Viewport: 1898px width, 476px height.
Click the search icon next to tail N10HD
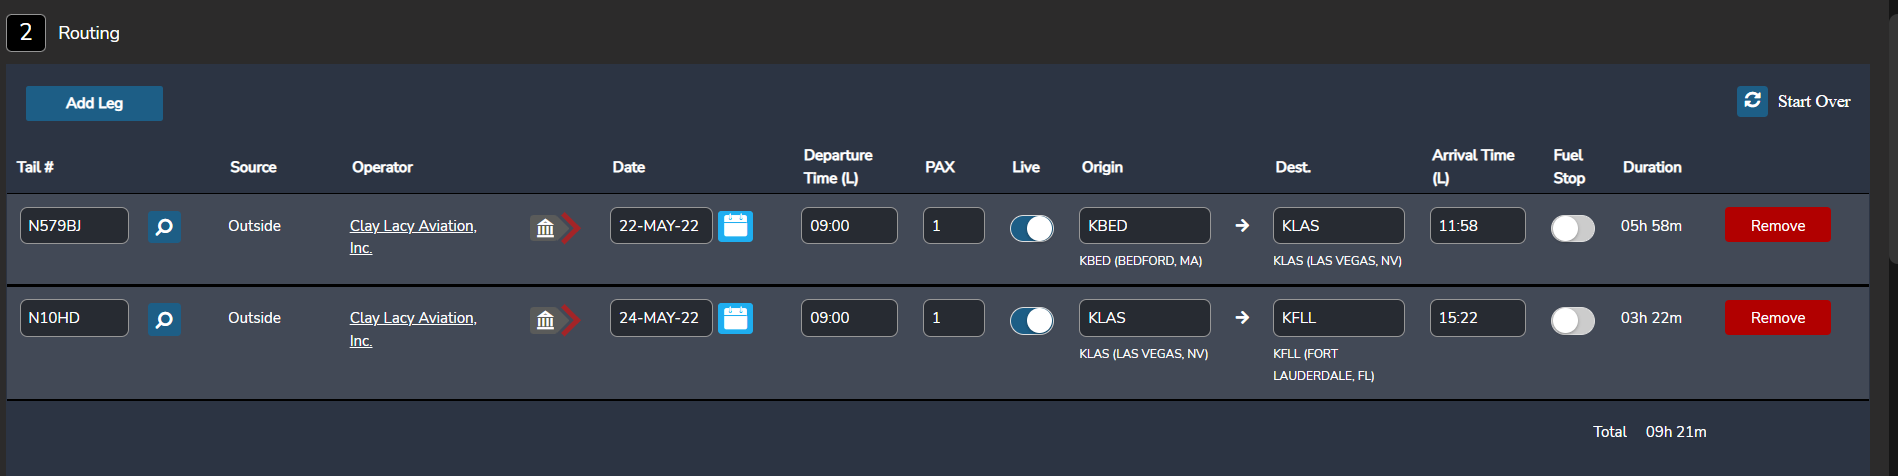tap(164, 319)
